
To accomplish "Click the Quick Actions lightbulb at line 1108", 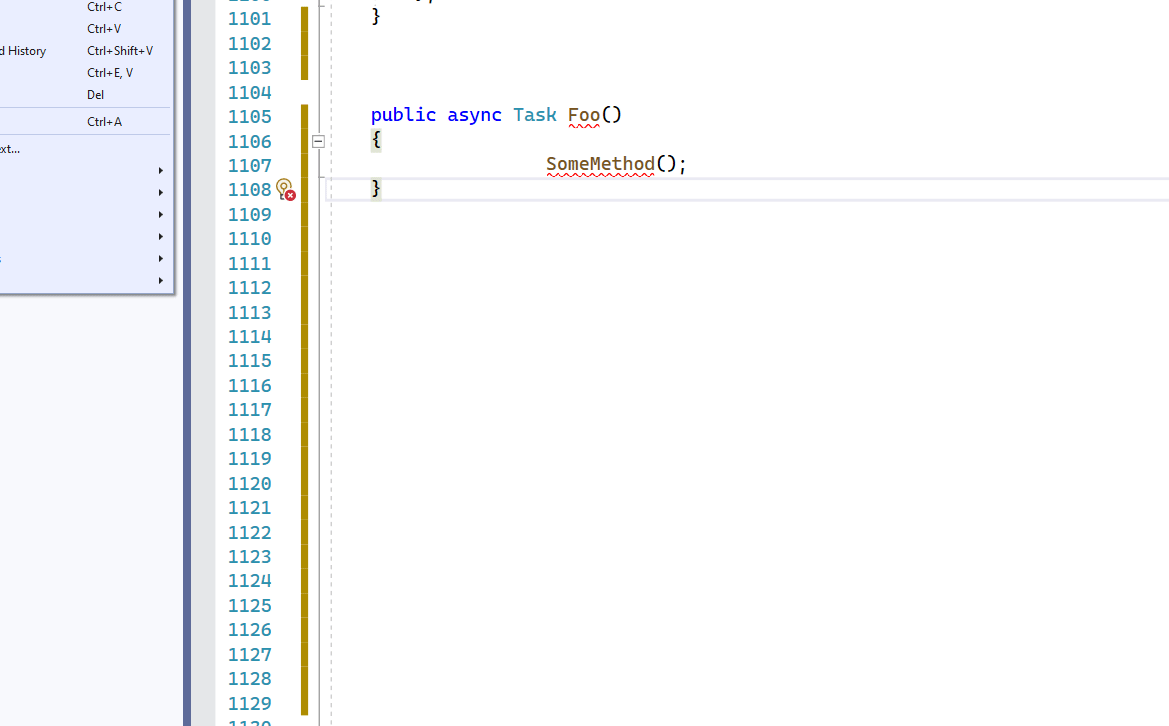I will pyautogui.click(x=283, y=188).
